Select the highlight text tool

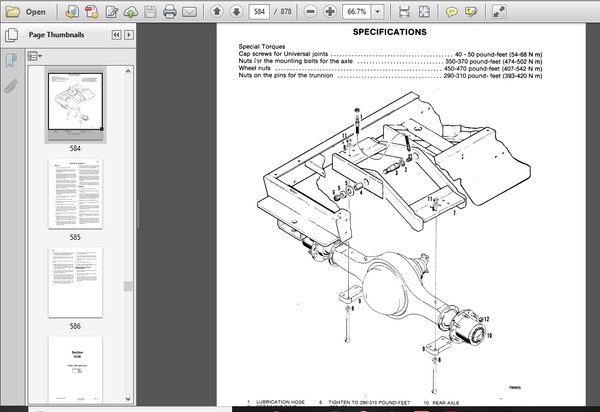[x=474, y=12]
